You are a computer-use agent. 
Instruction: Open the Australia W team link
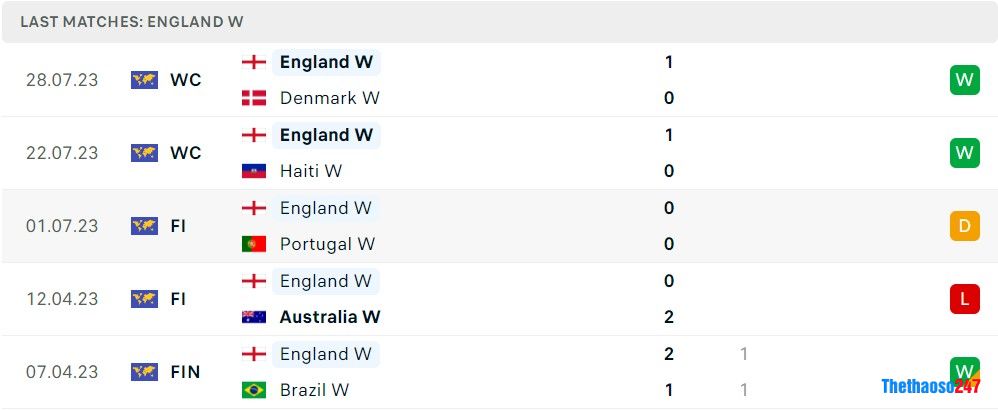pos(330,317)
